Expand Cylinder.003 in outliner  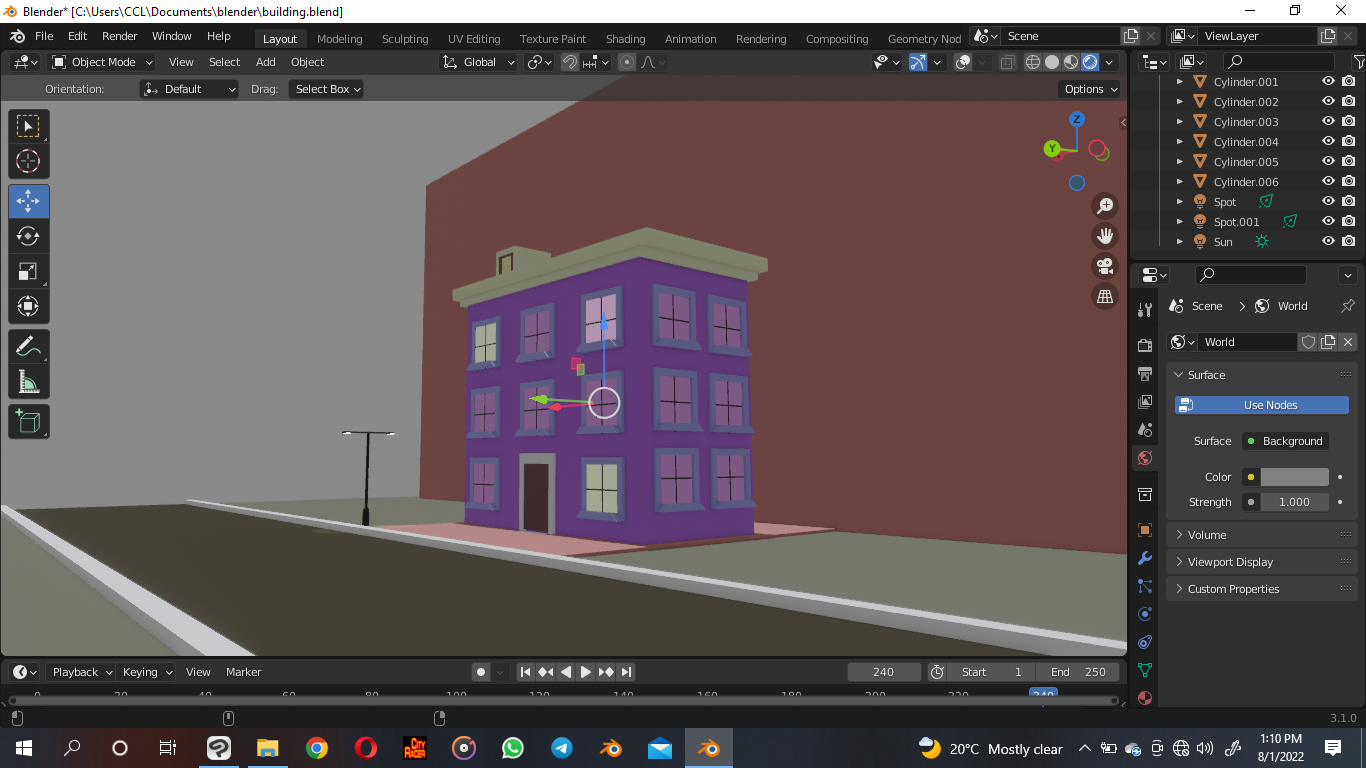click(1180, 122)
